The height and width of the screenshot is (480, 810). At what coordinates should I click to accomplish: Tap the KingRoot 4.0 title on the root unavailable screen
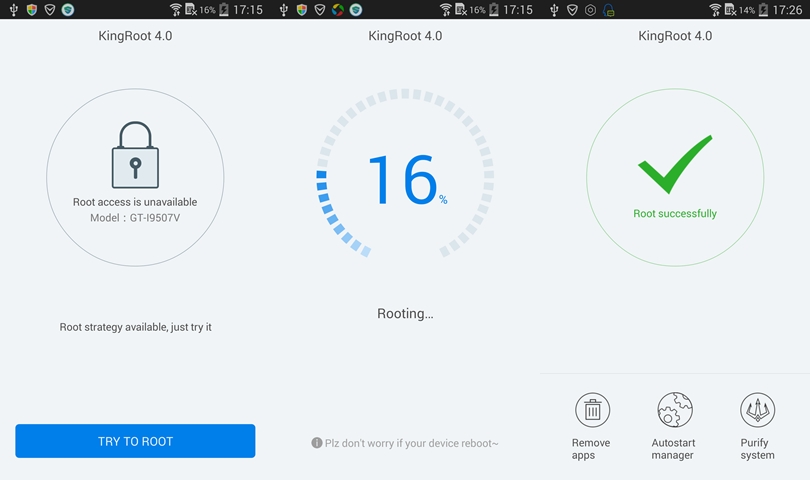click(x=135, y=36)
